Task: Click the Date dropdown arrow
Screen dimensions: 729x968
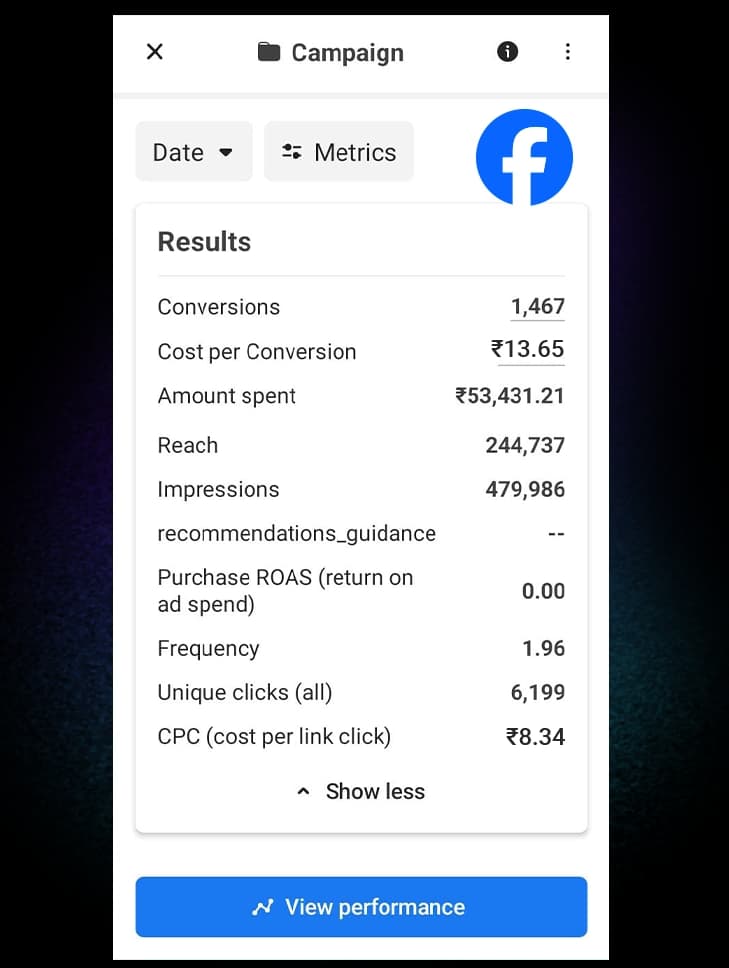Action: point(226,153)
